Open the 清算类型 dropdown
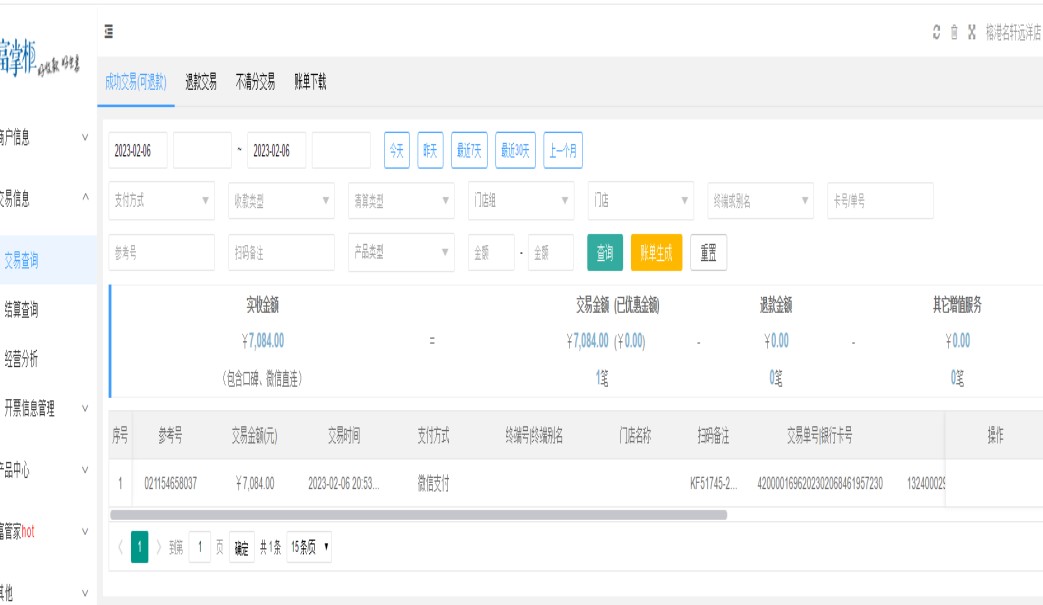 point(401,201)
